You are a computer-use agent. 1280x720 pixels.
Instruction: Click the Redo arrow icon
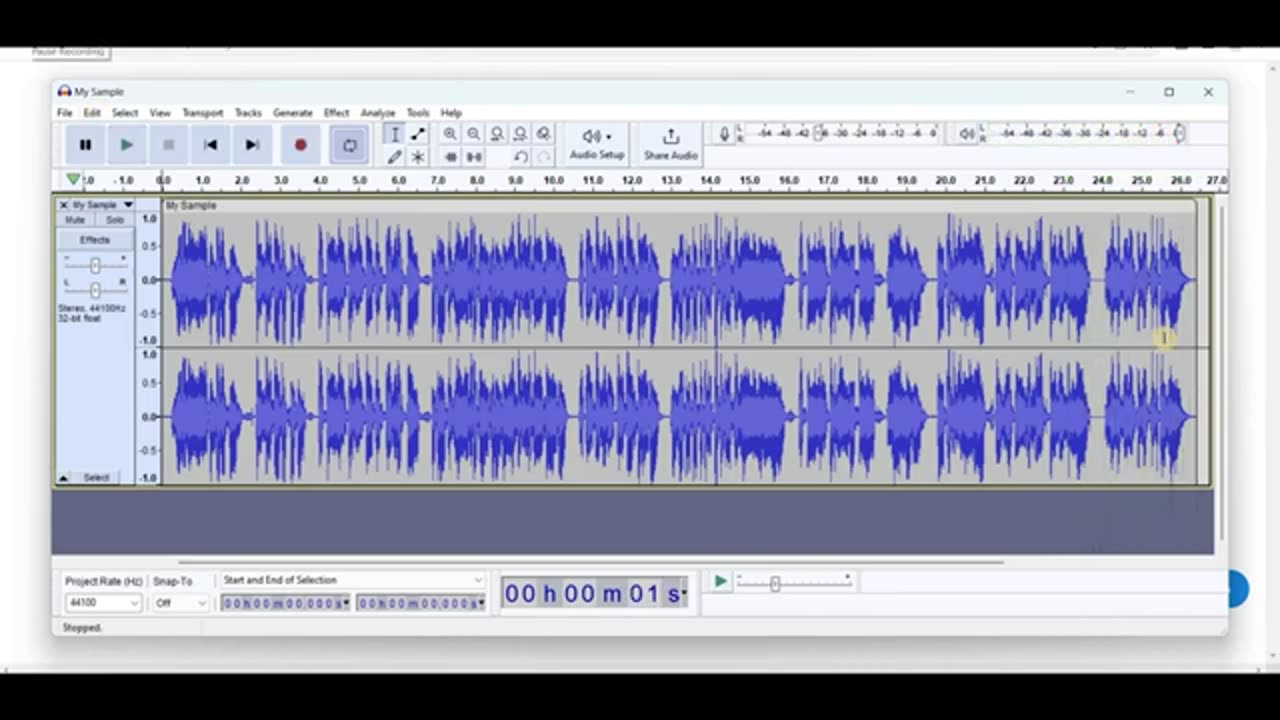(543, 157)
